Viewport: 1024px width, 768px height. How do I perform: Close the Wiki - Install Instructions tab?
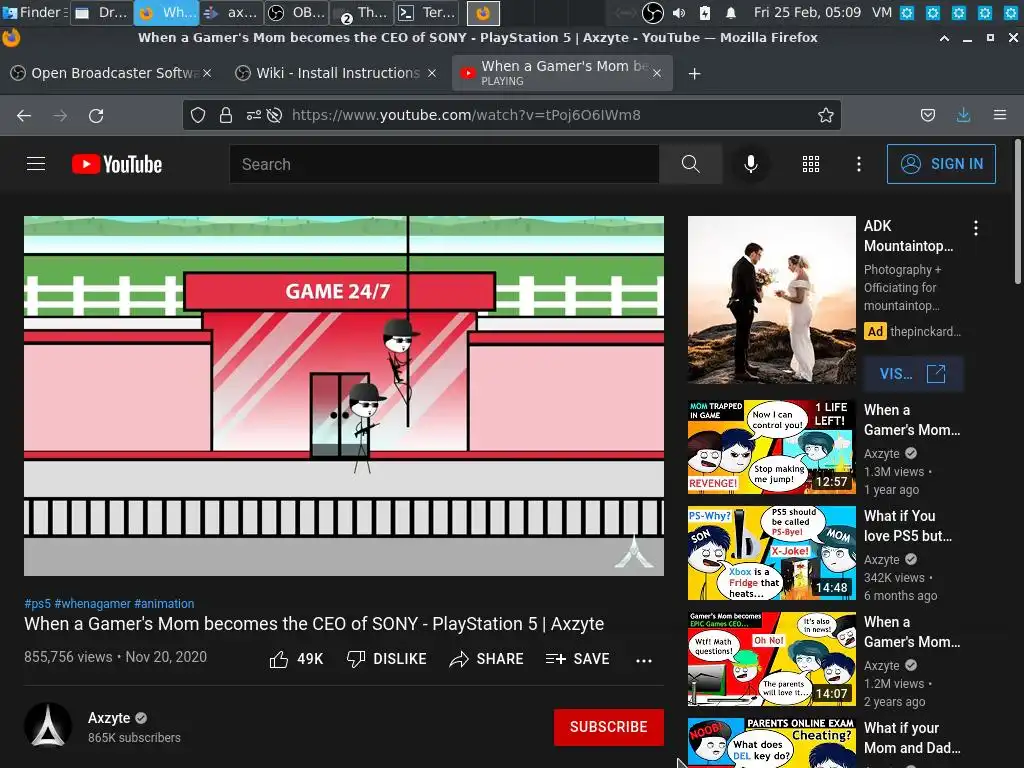(432, 73)
